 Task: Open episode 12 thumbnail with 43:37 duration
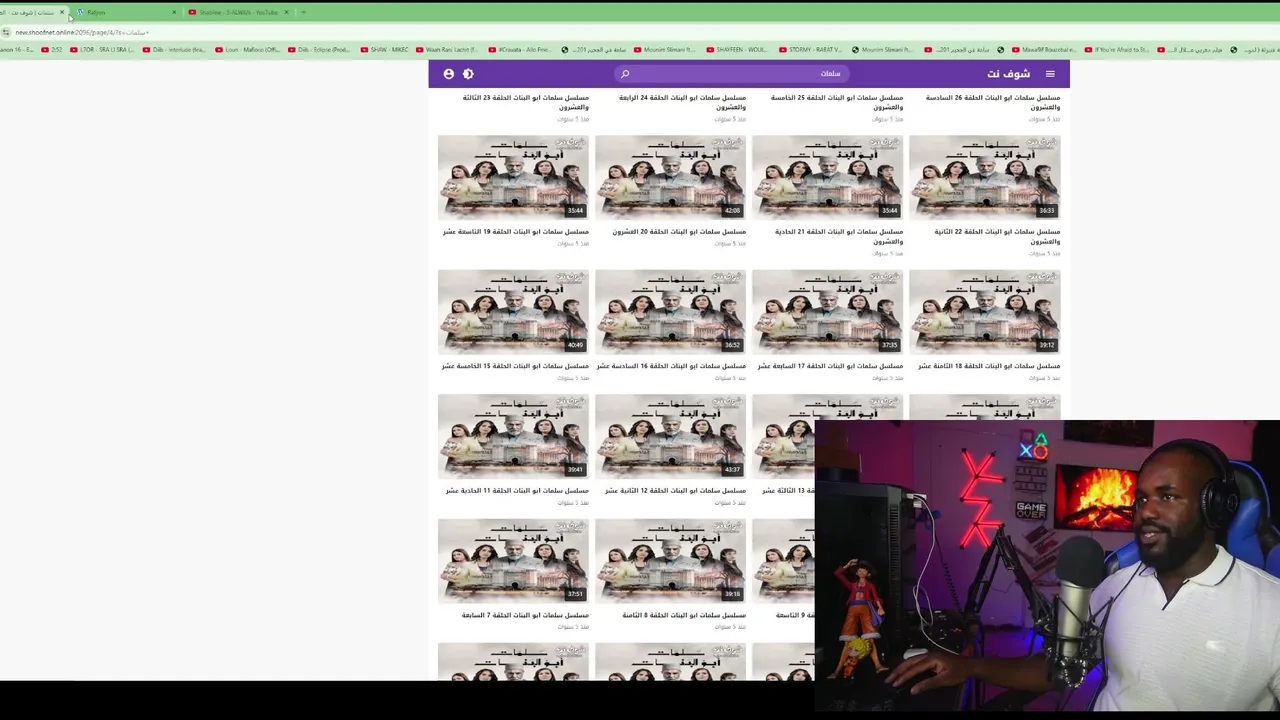point(670,436)
